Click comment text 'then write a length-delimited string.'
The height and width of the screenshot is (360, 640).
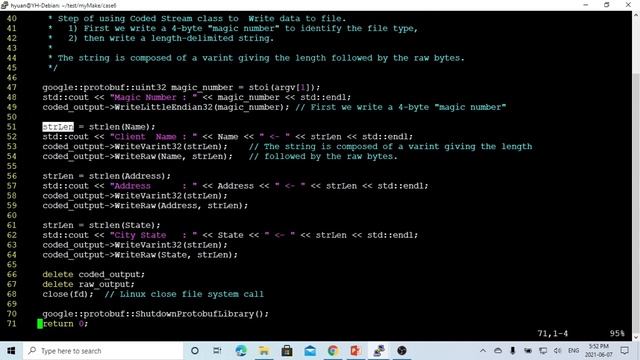coord(179,38)
